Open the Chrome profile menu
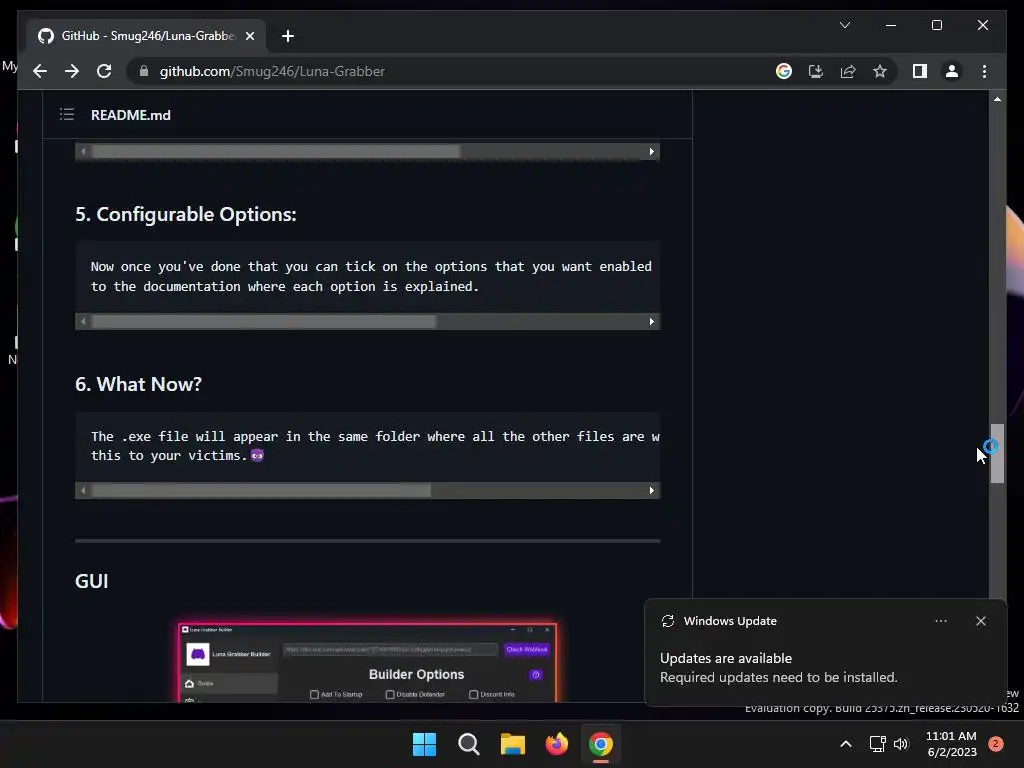The image size is (1024, 768). pos(952,71)
